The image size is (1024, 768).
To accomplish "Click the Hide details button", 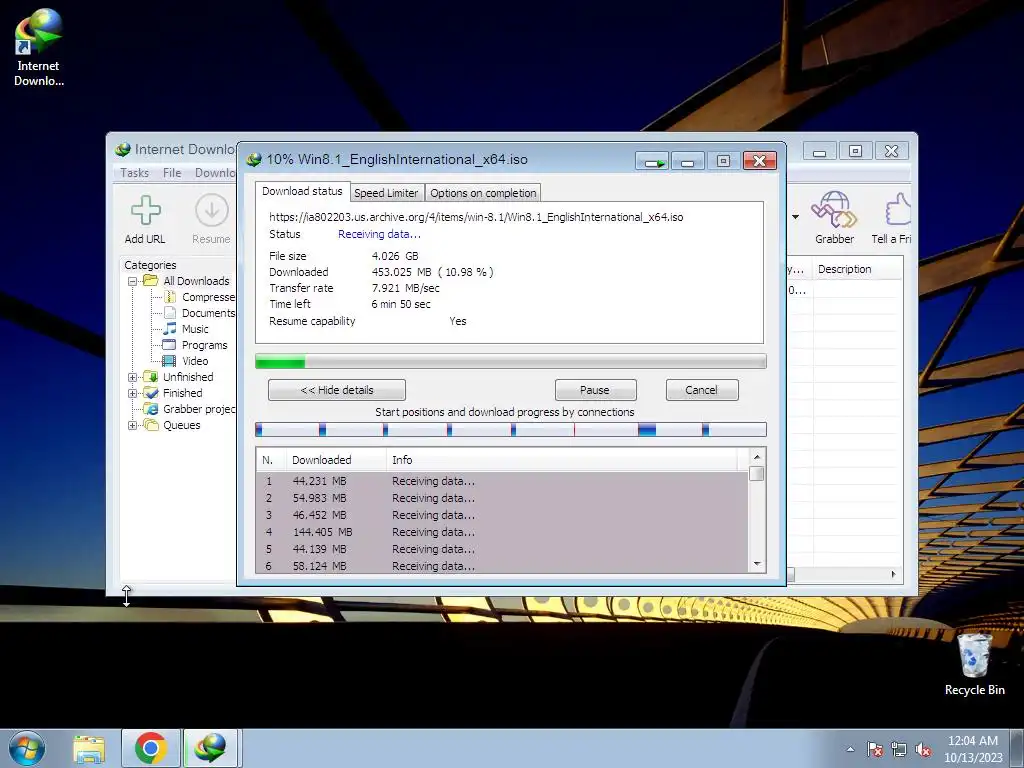I will click(337, 390).
